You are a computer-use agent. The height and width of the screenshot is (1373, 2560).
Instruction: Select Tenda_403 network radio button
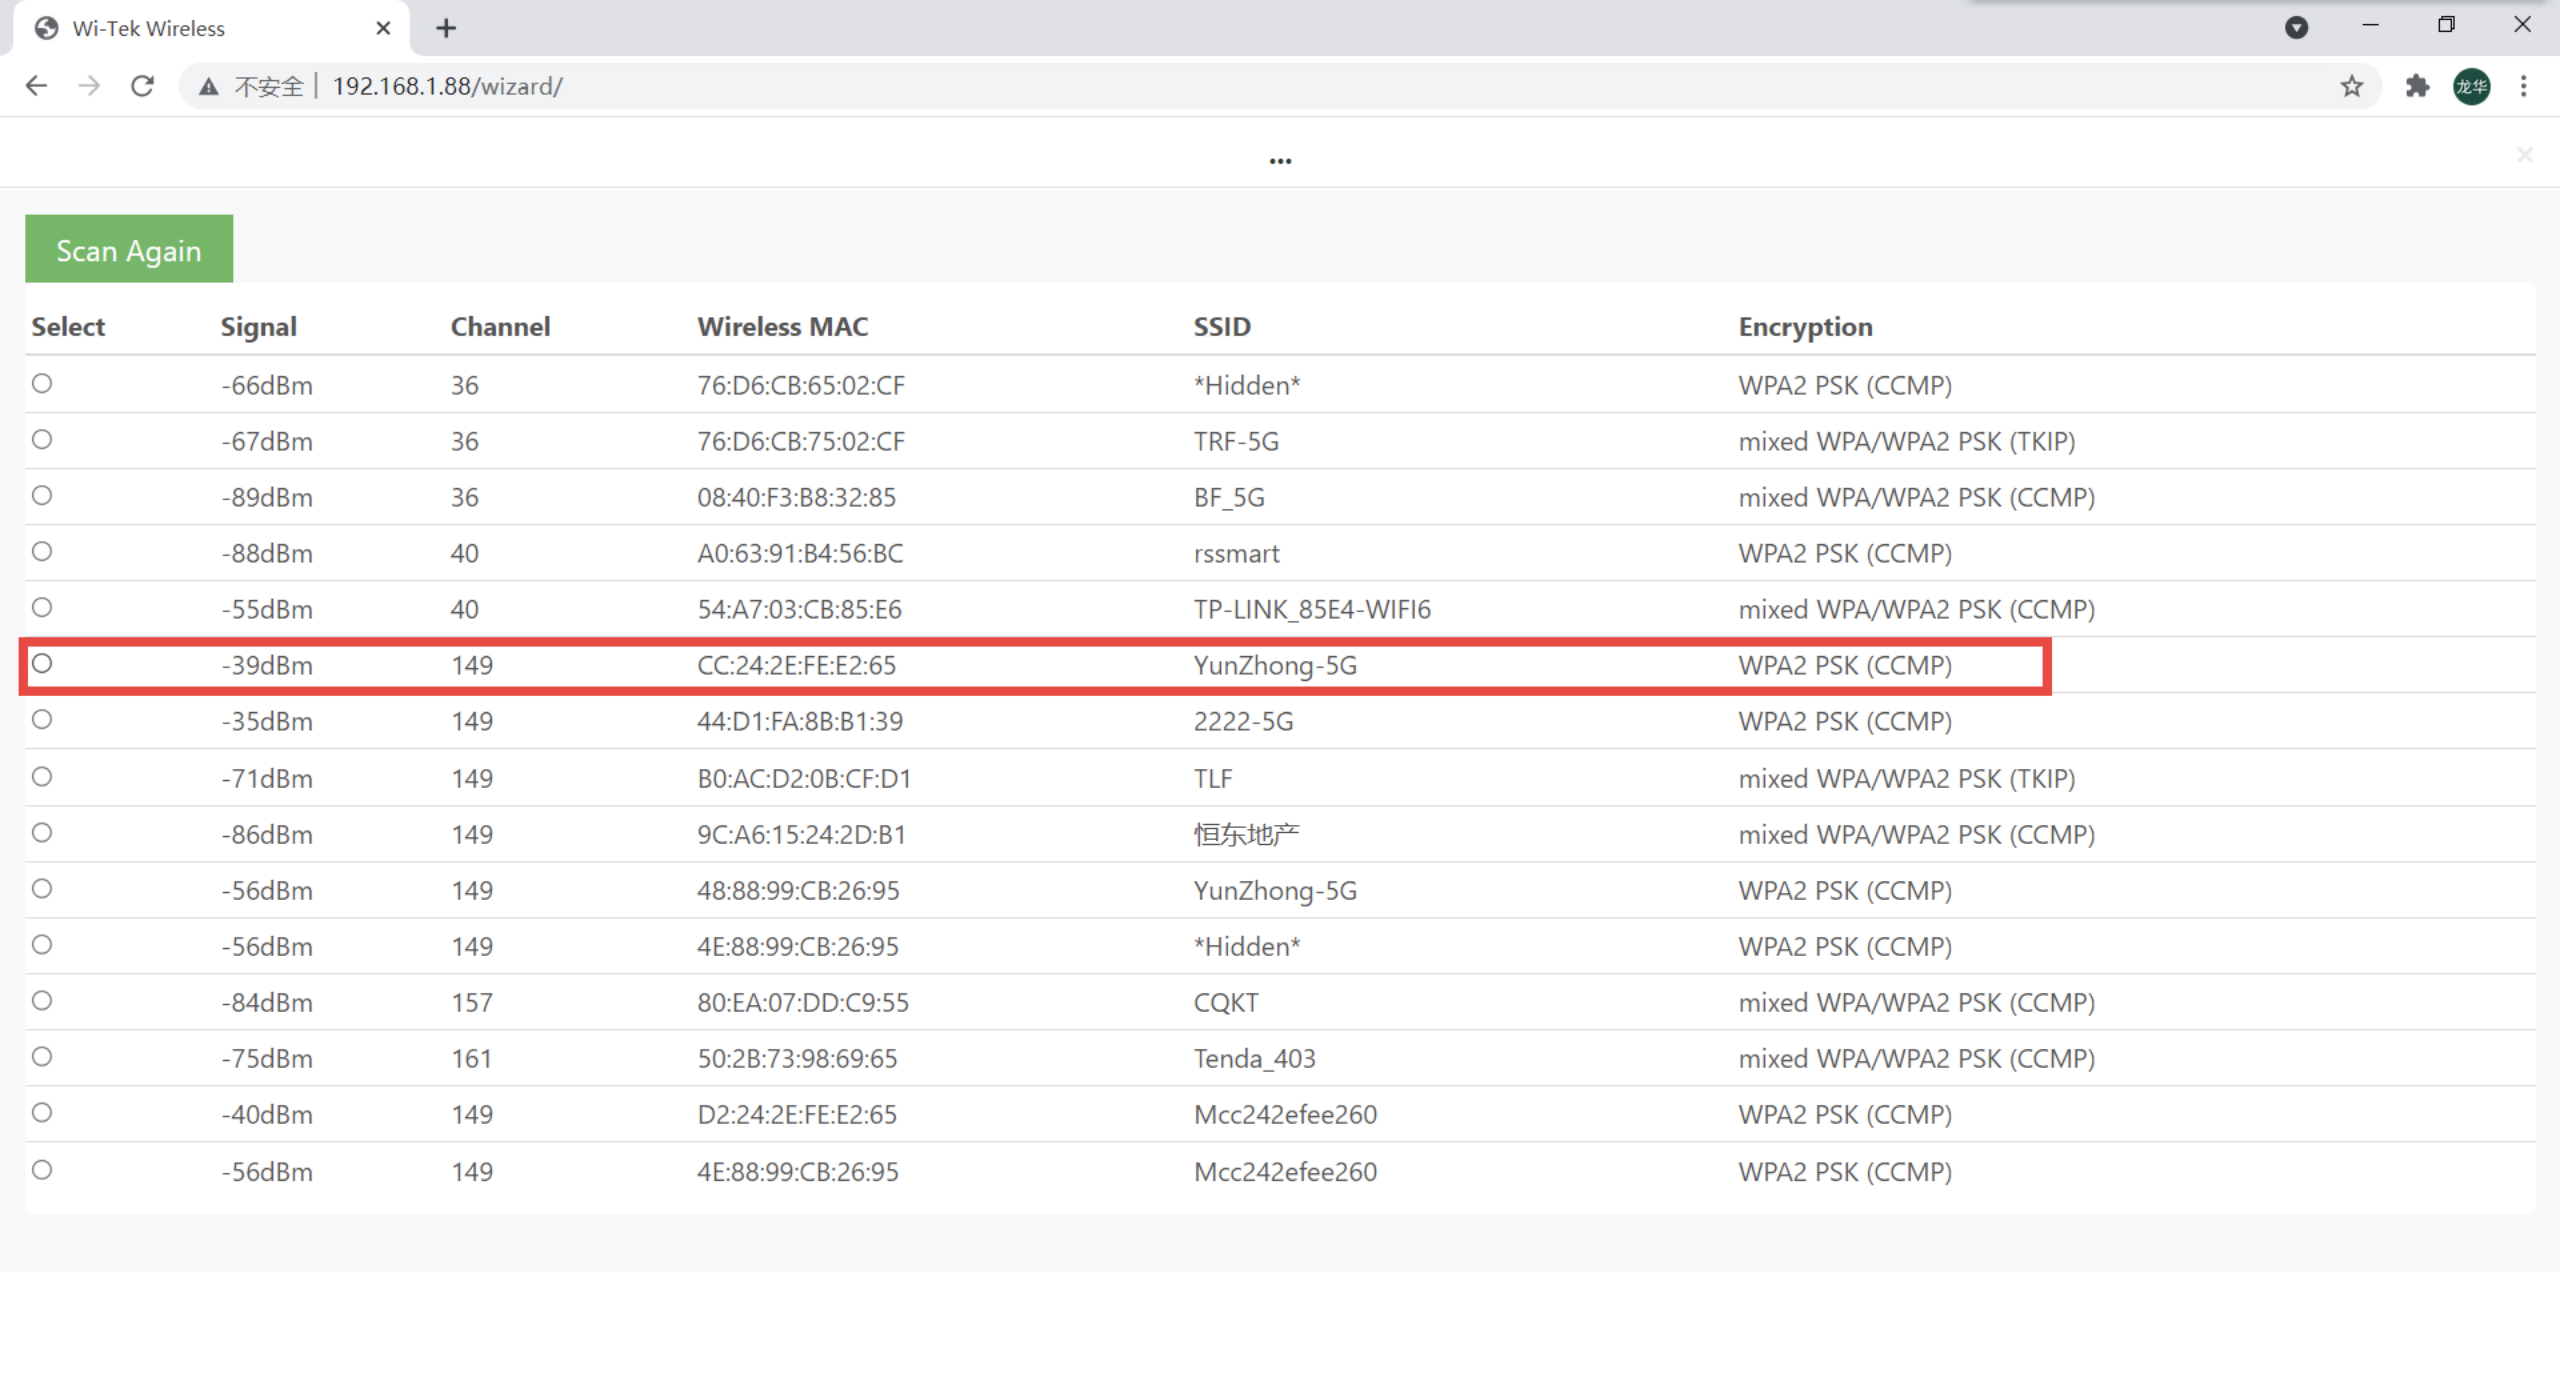(42, 1056)
